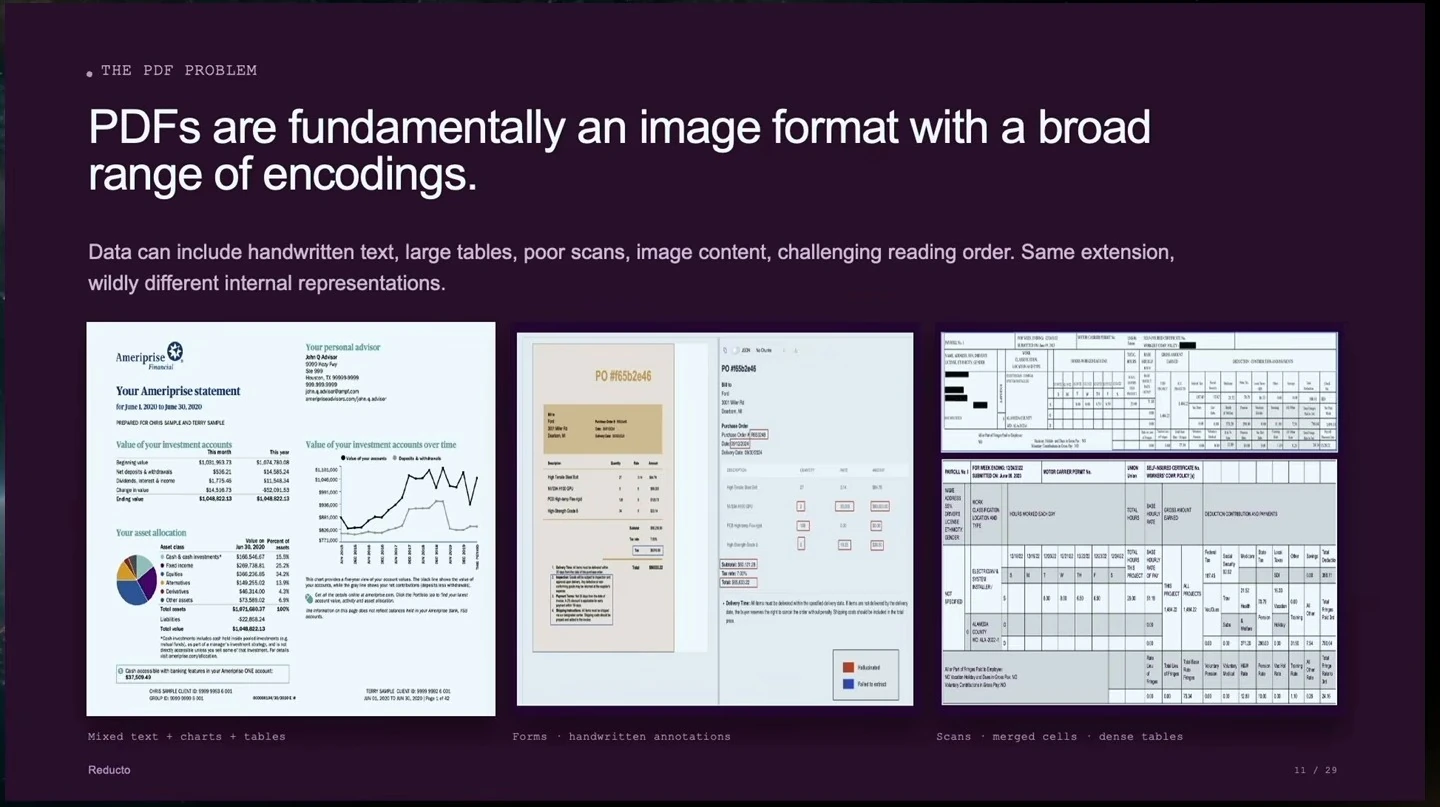
Task: Click 'Your asset allocation' heading
Action: [151, 533]
